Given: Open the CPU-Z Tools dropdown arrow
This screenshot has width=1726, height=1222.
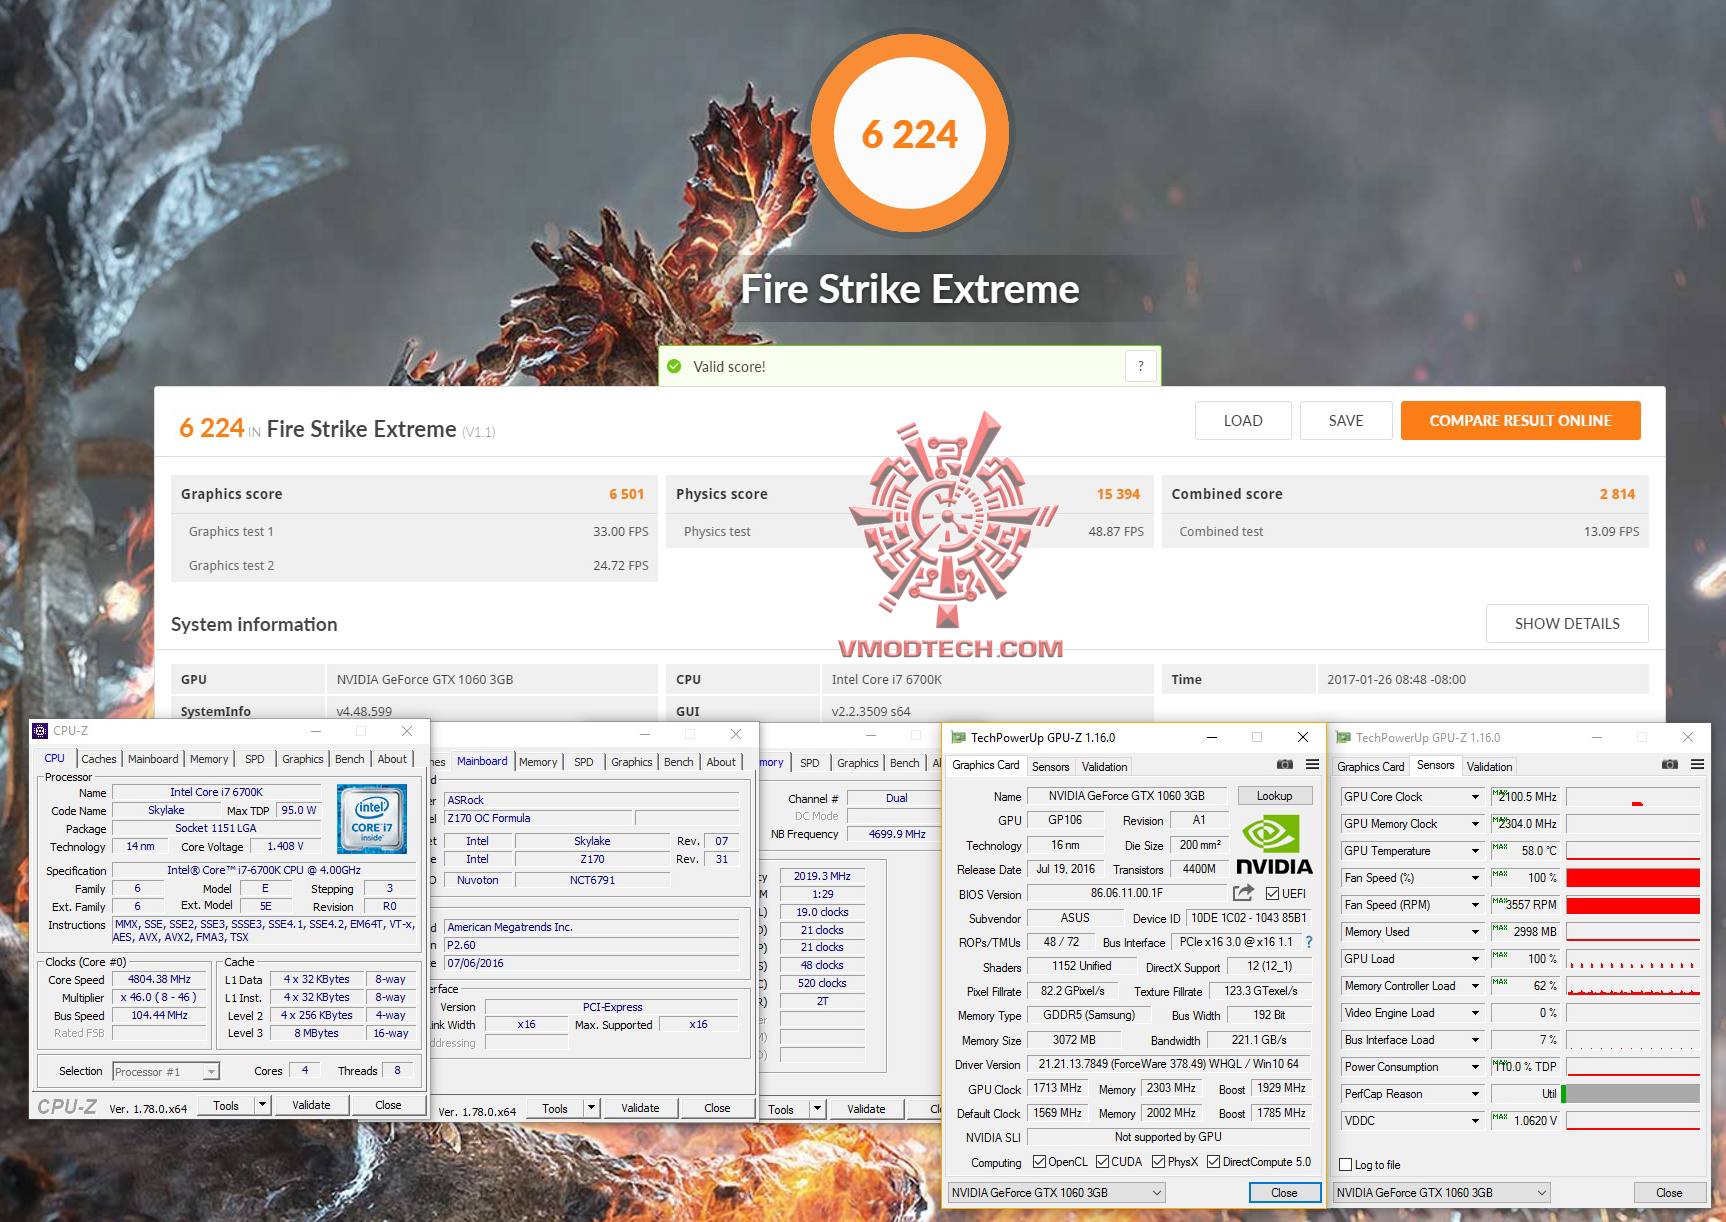Looking at the screenshot, I should (263, 1104).
